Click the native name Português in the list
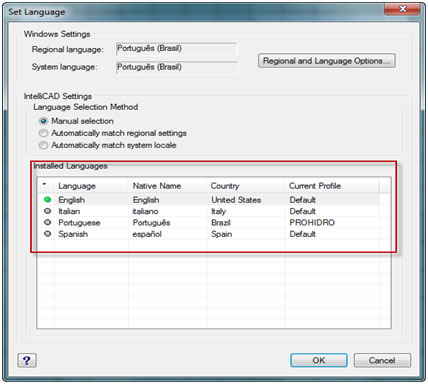Viewport: 428px width, 384px height. pos(151,223)
